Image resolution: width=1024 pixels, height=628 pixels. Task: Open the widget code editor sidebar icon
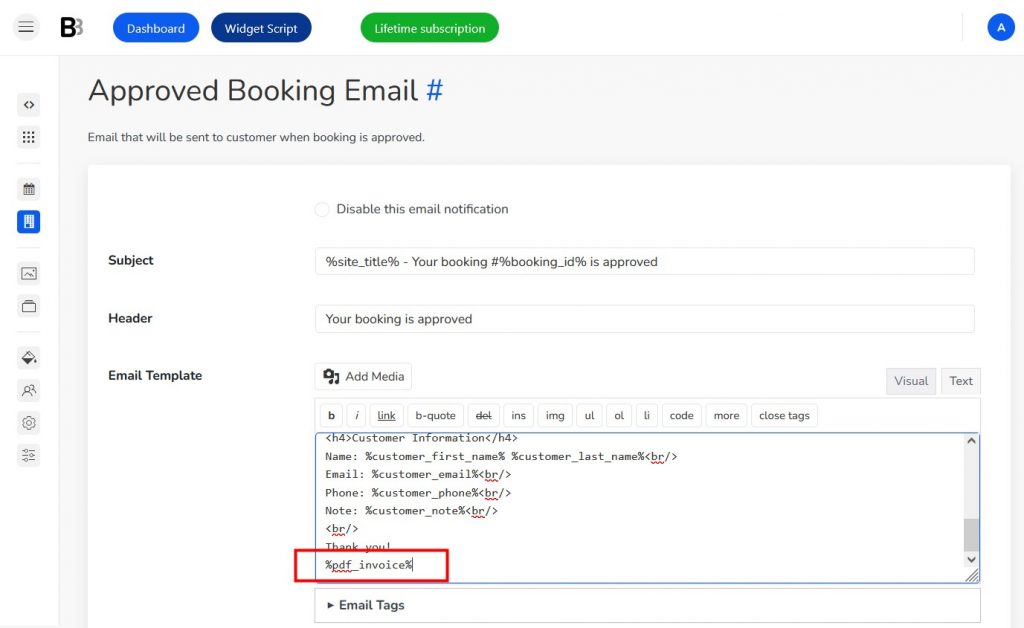coord(27,104)
